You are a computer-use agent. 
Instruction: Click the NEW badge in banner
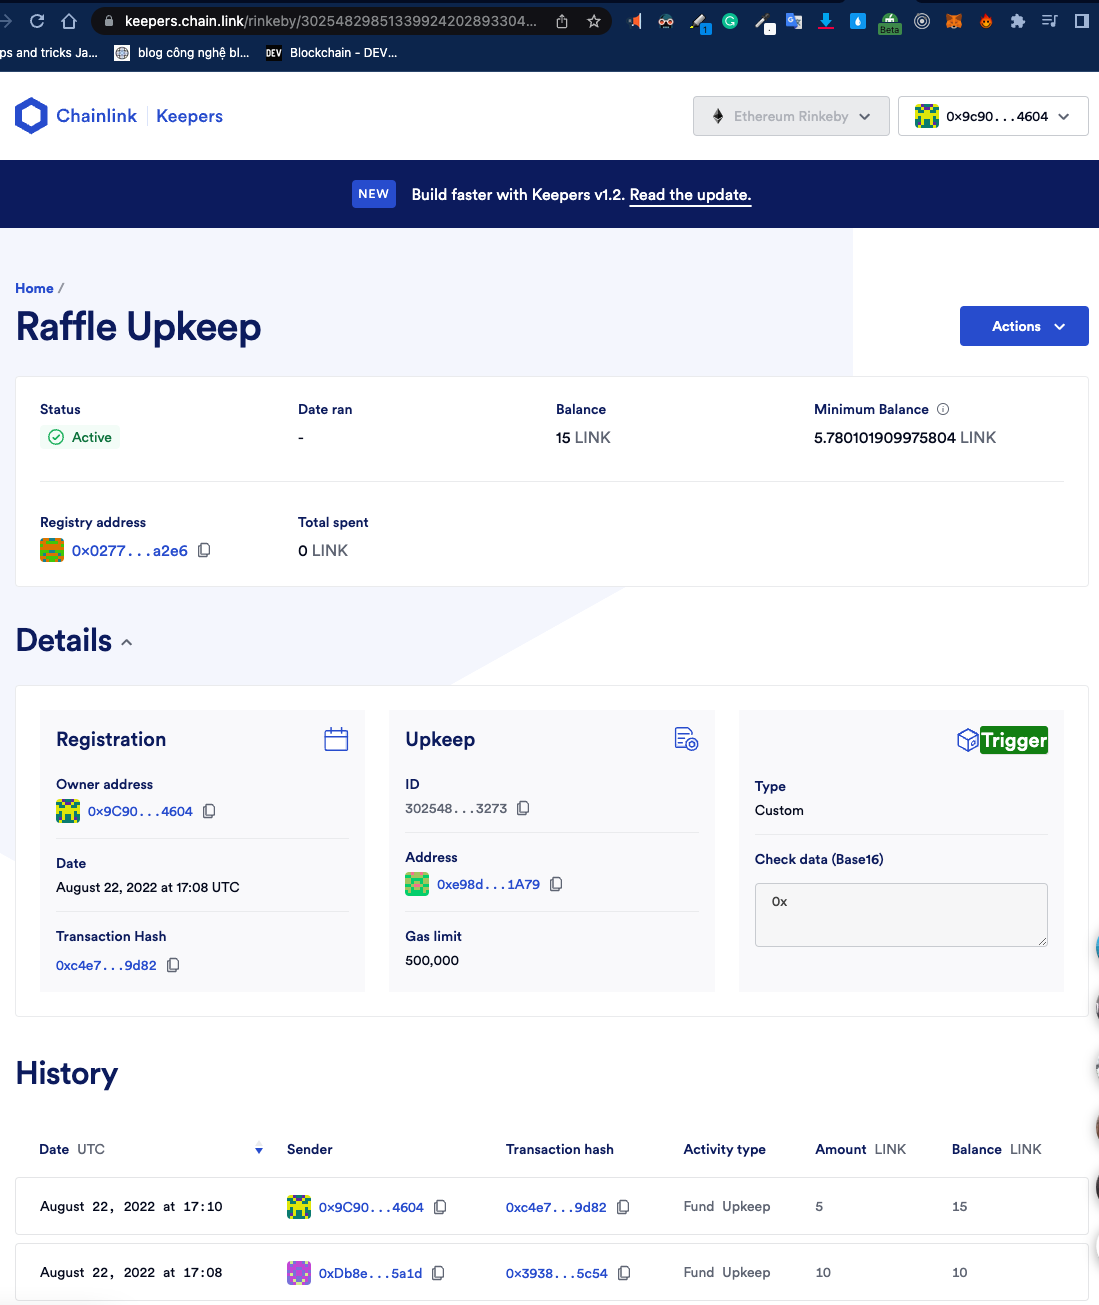click(374, 194)
